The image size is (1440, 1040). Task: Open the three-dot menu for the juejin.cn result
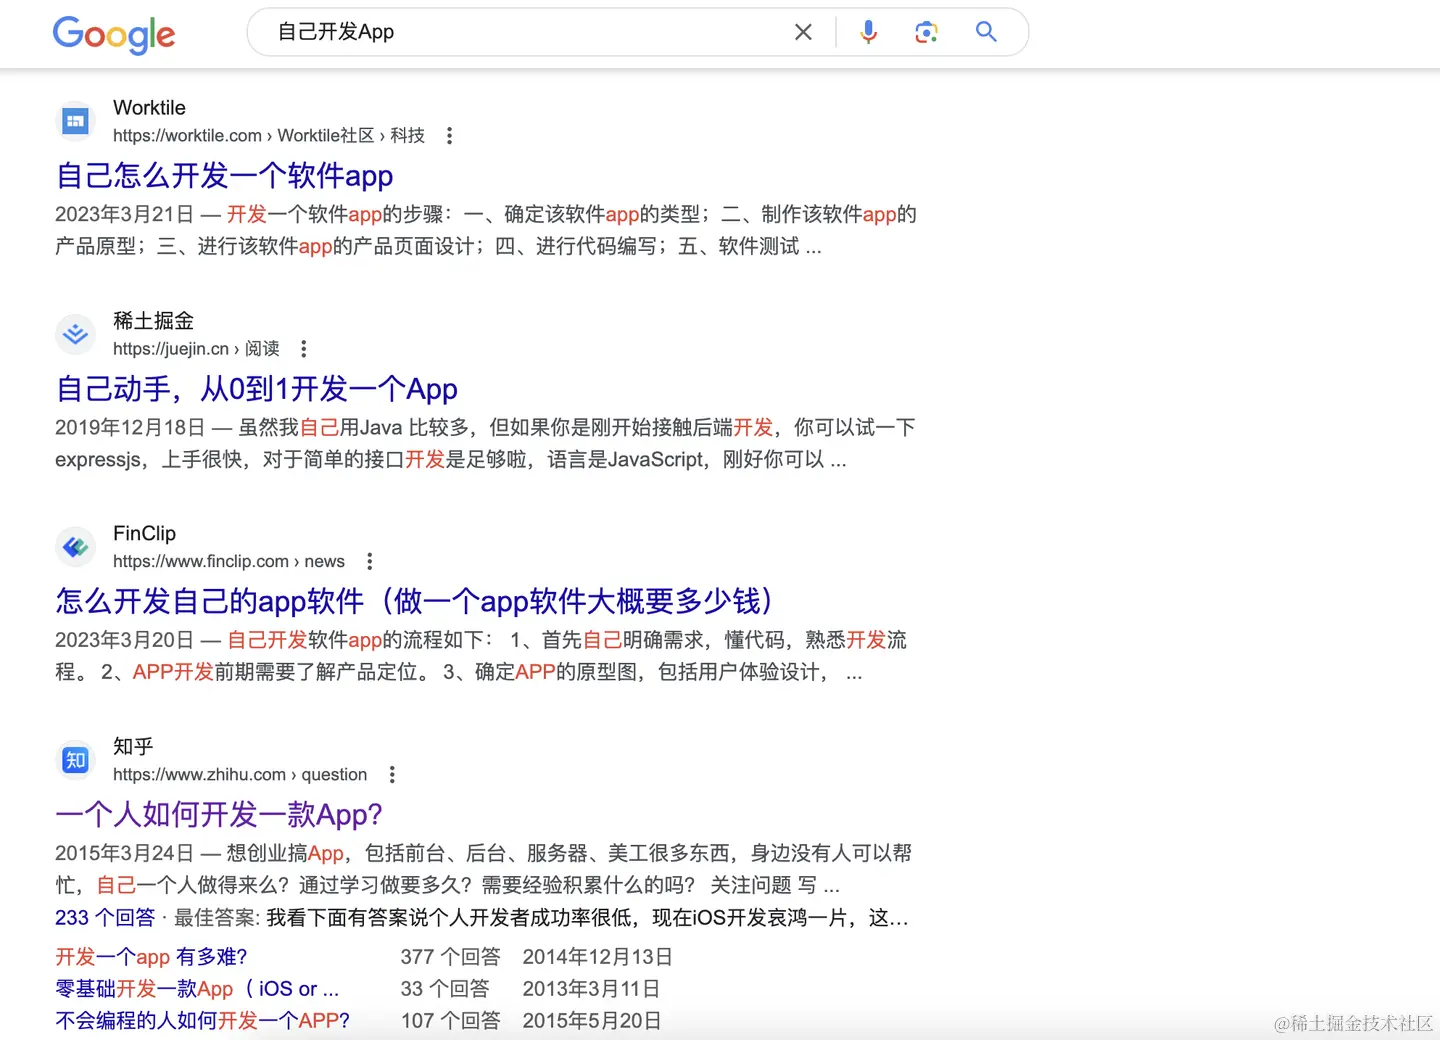click(304, 348)
